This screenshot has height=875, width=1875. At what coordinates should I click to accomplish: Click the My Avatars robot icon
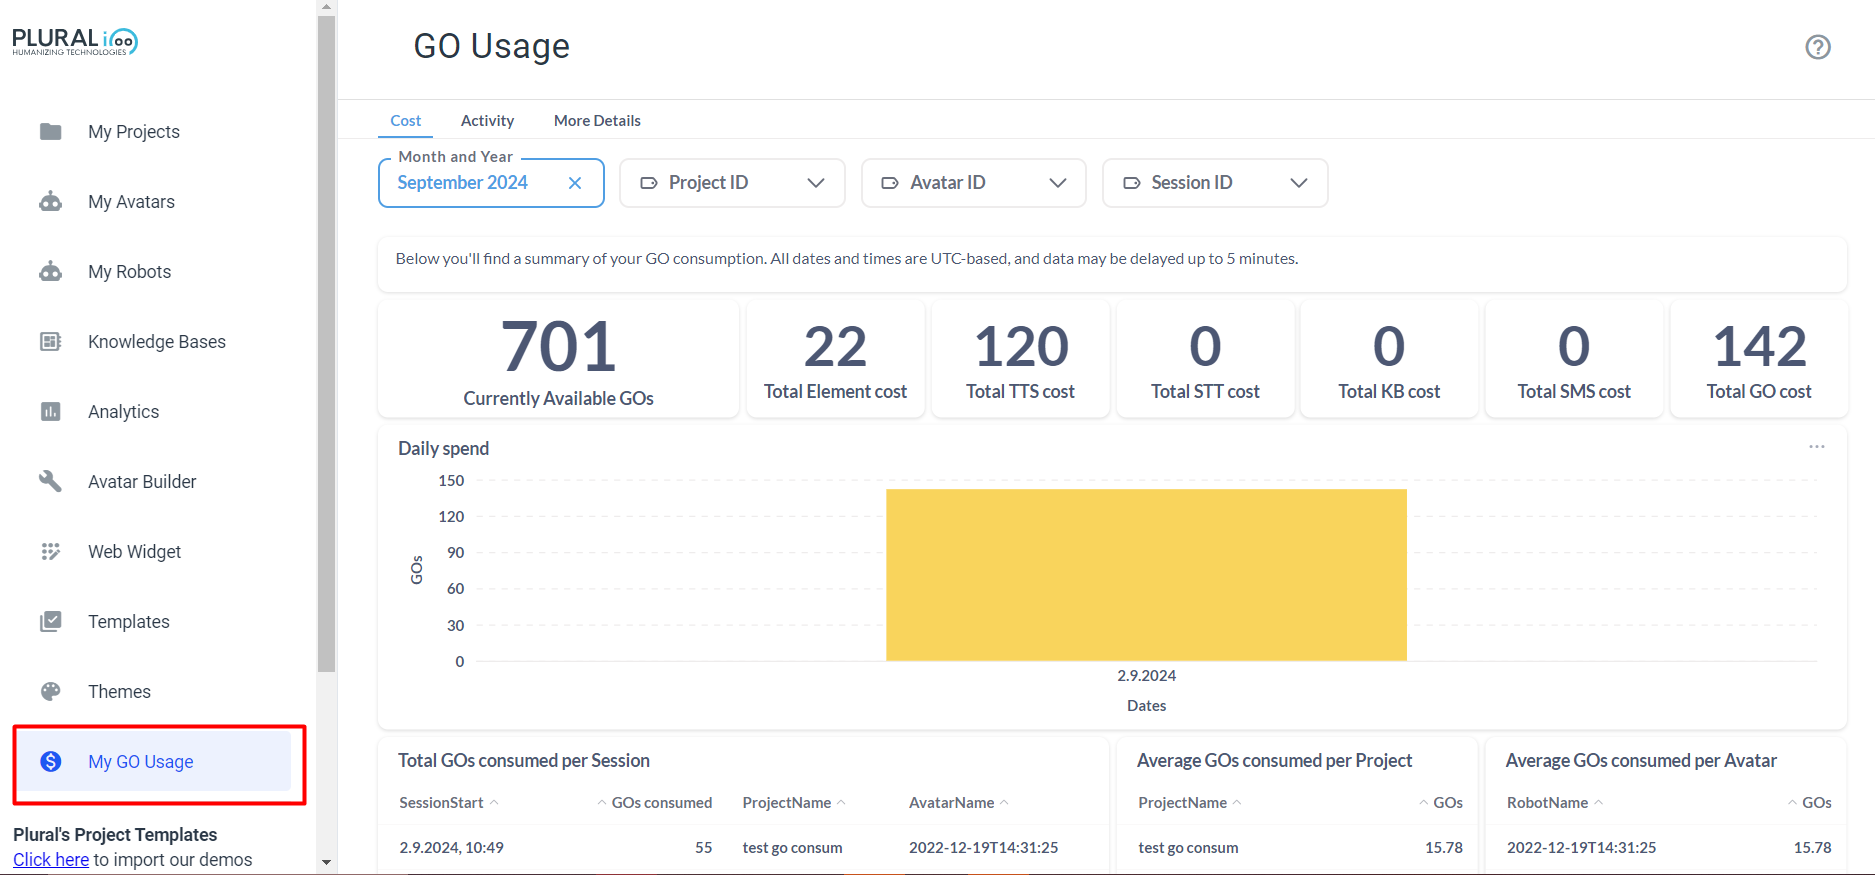point(51,201)
